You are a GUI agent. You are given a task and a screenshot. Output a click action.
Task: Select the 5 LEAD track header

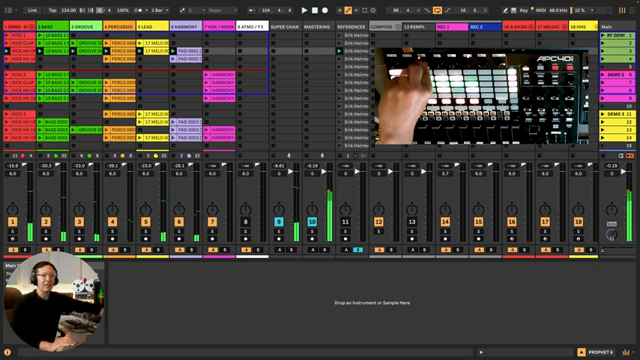point(152,27)
